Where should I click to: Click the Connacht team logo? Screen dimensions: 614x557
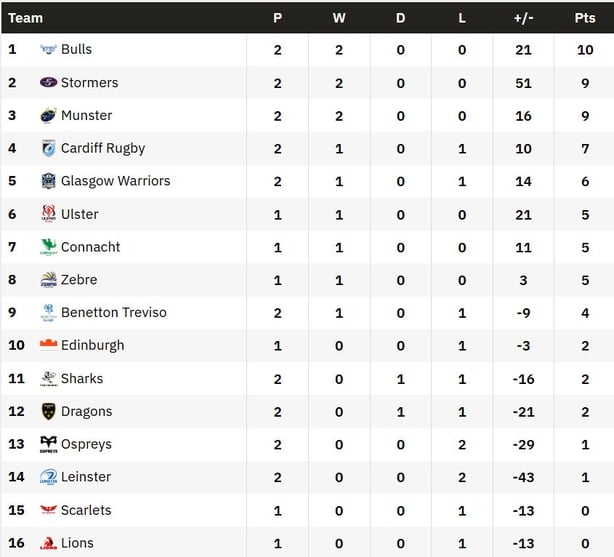pos(48,247)
